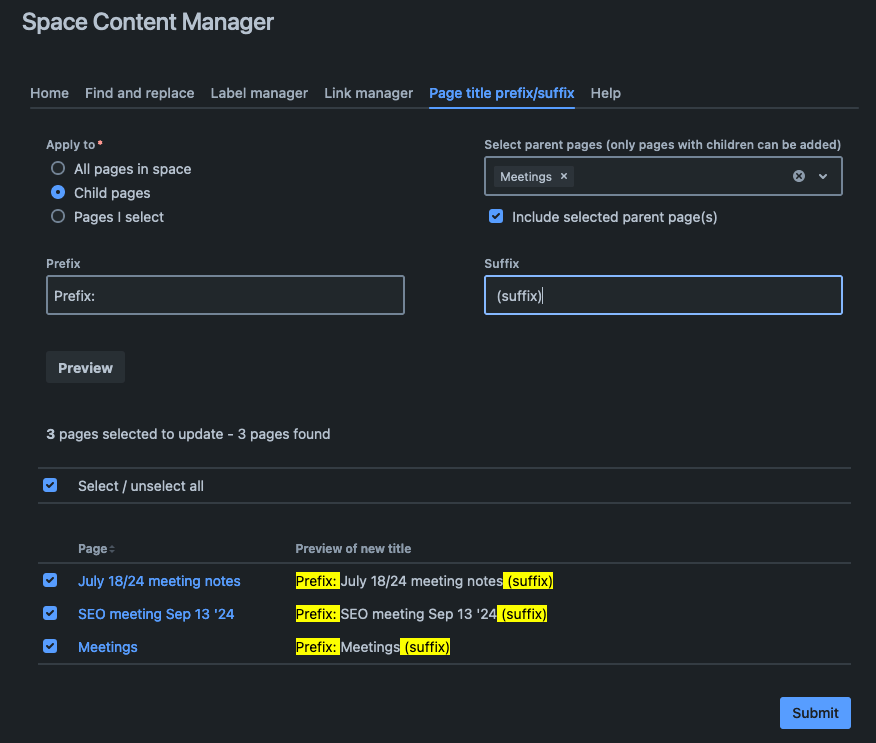Sort the table by Page column
This screenshot has height=743, width=876.
tap(96, 549)
